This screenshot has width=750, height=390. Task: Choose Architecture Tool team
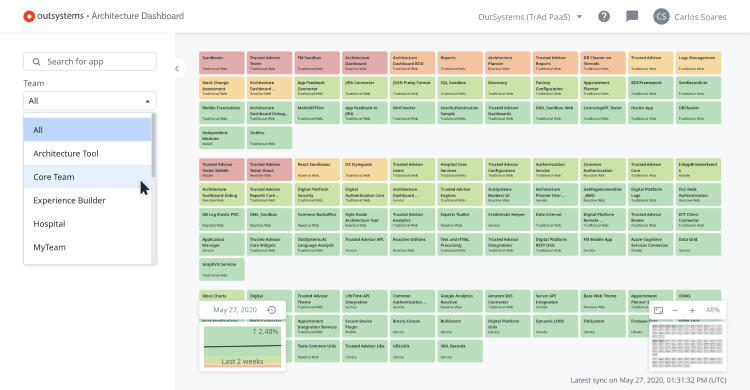tap(88, 153)
